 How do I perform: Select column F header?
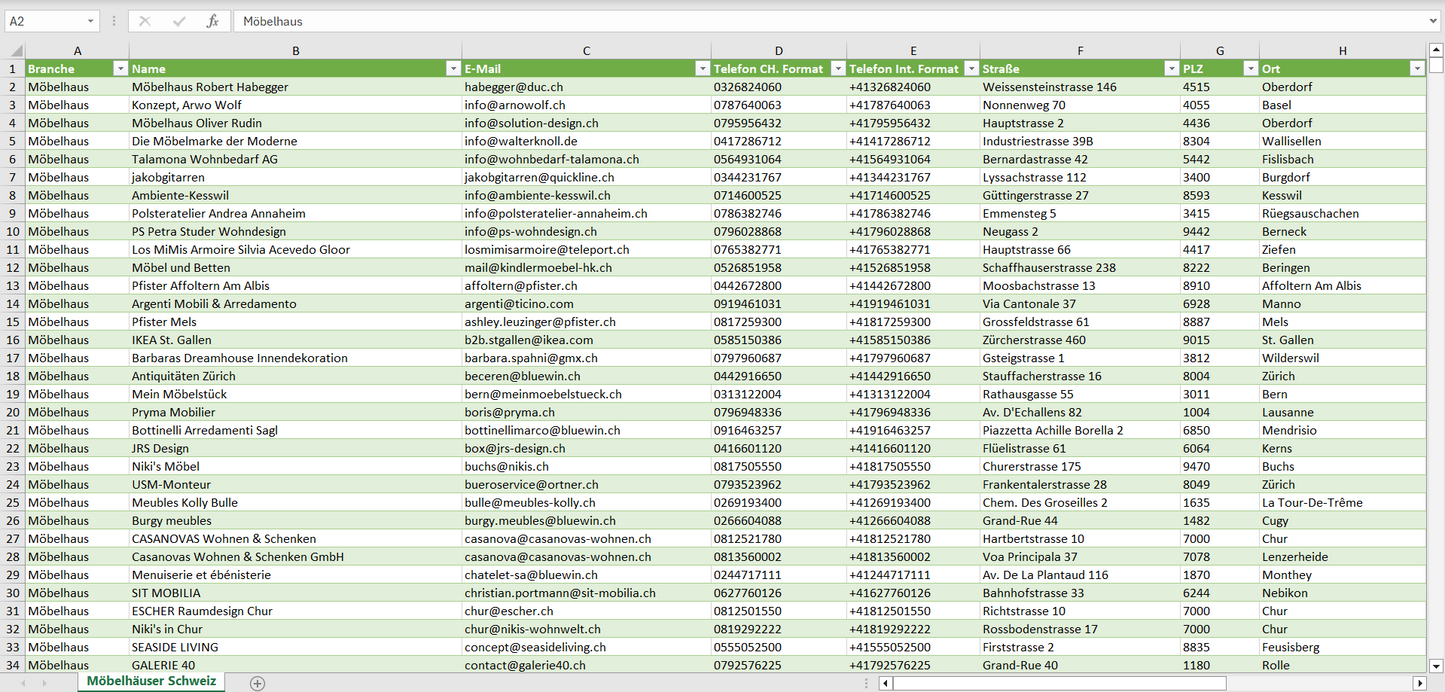(1080, 51)
